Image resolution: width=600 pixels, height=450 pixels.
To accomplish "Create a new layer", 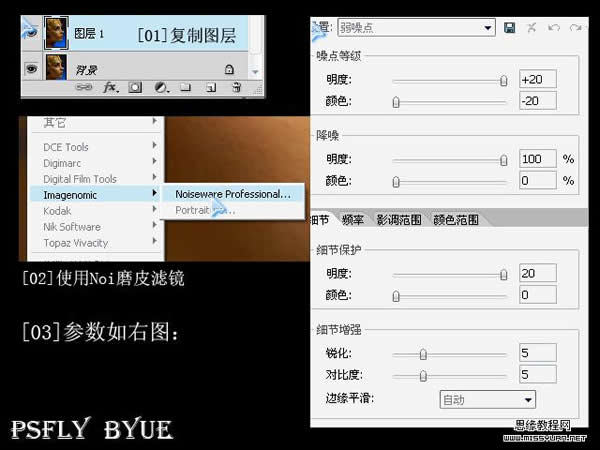I will pyautogui.click(x=211, y=88).
